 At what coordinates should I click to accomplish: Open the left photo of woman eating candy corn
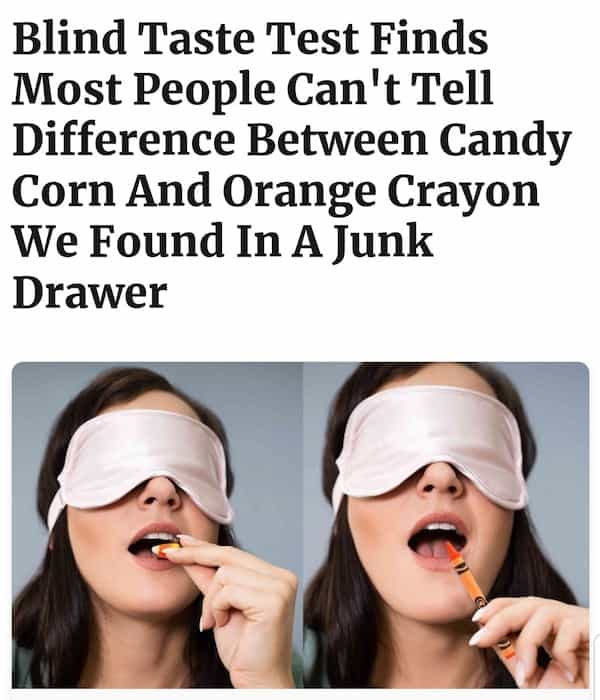coord(158,525)
